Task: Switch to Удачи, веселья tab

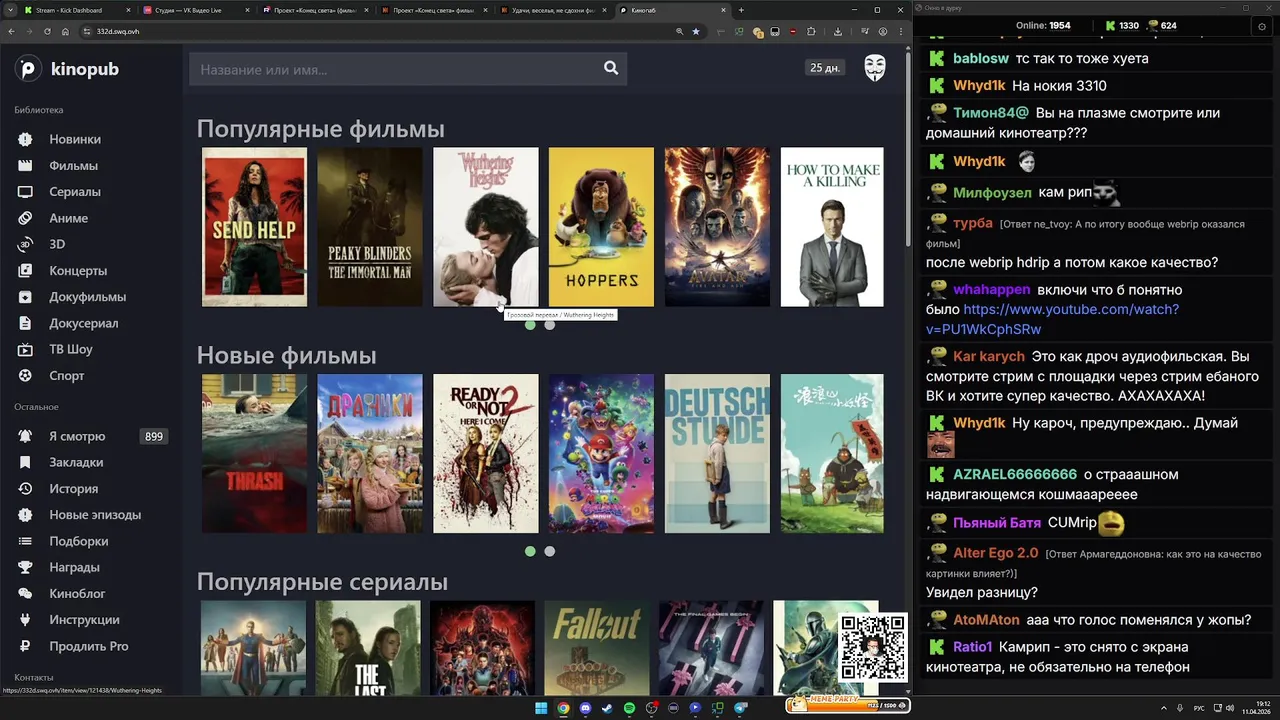Action: click(553, 10)
